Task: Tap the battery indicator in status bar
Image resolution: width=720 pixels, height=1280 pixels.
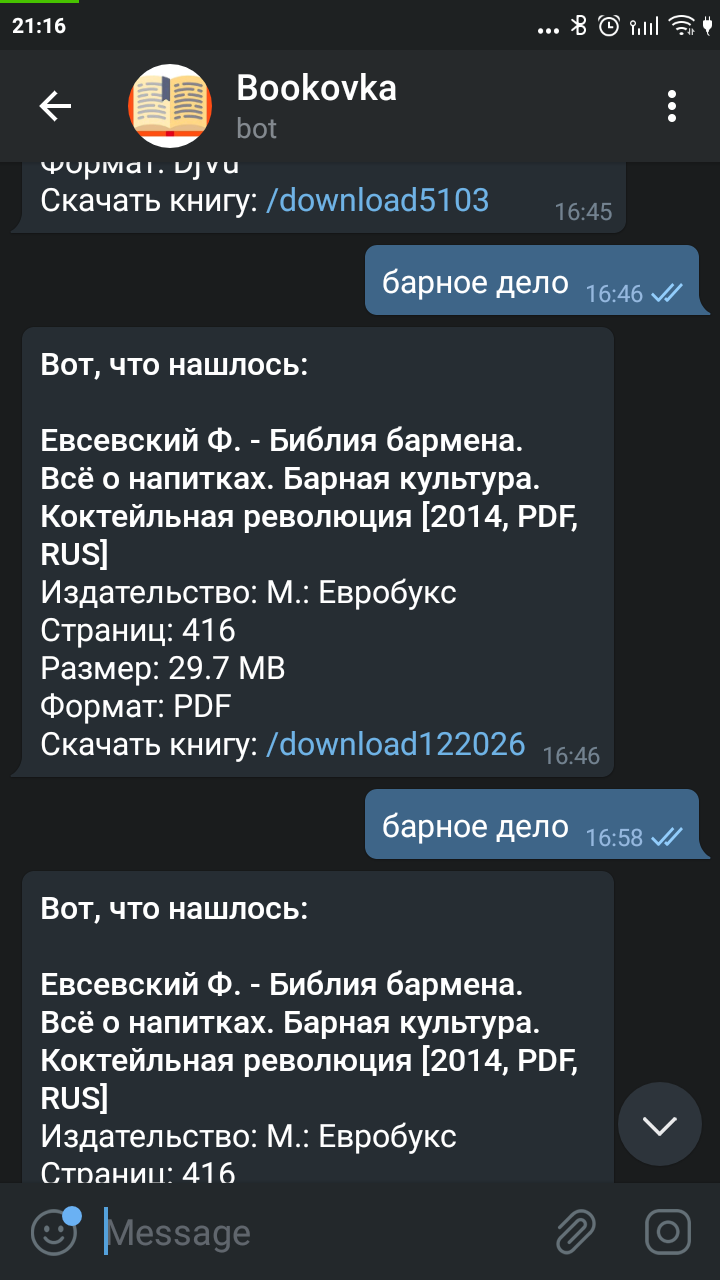Action: click(x=708, y=26)
